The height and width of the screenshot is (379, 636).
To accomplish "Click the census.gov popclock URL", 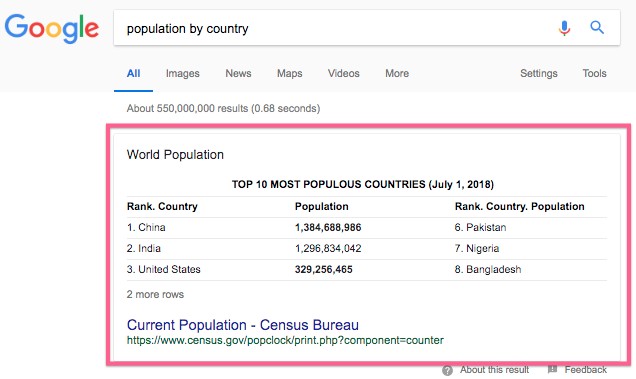I will pyautogui.click(x=285, y=340).
